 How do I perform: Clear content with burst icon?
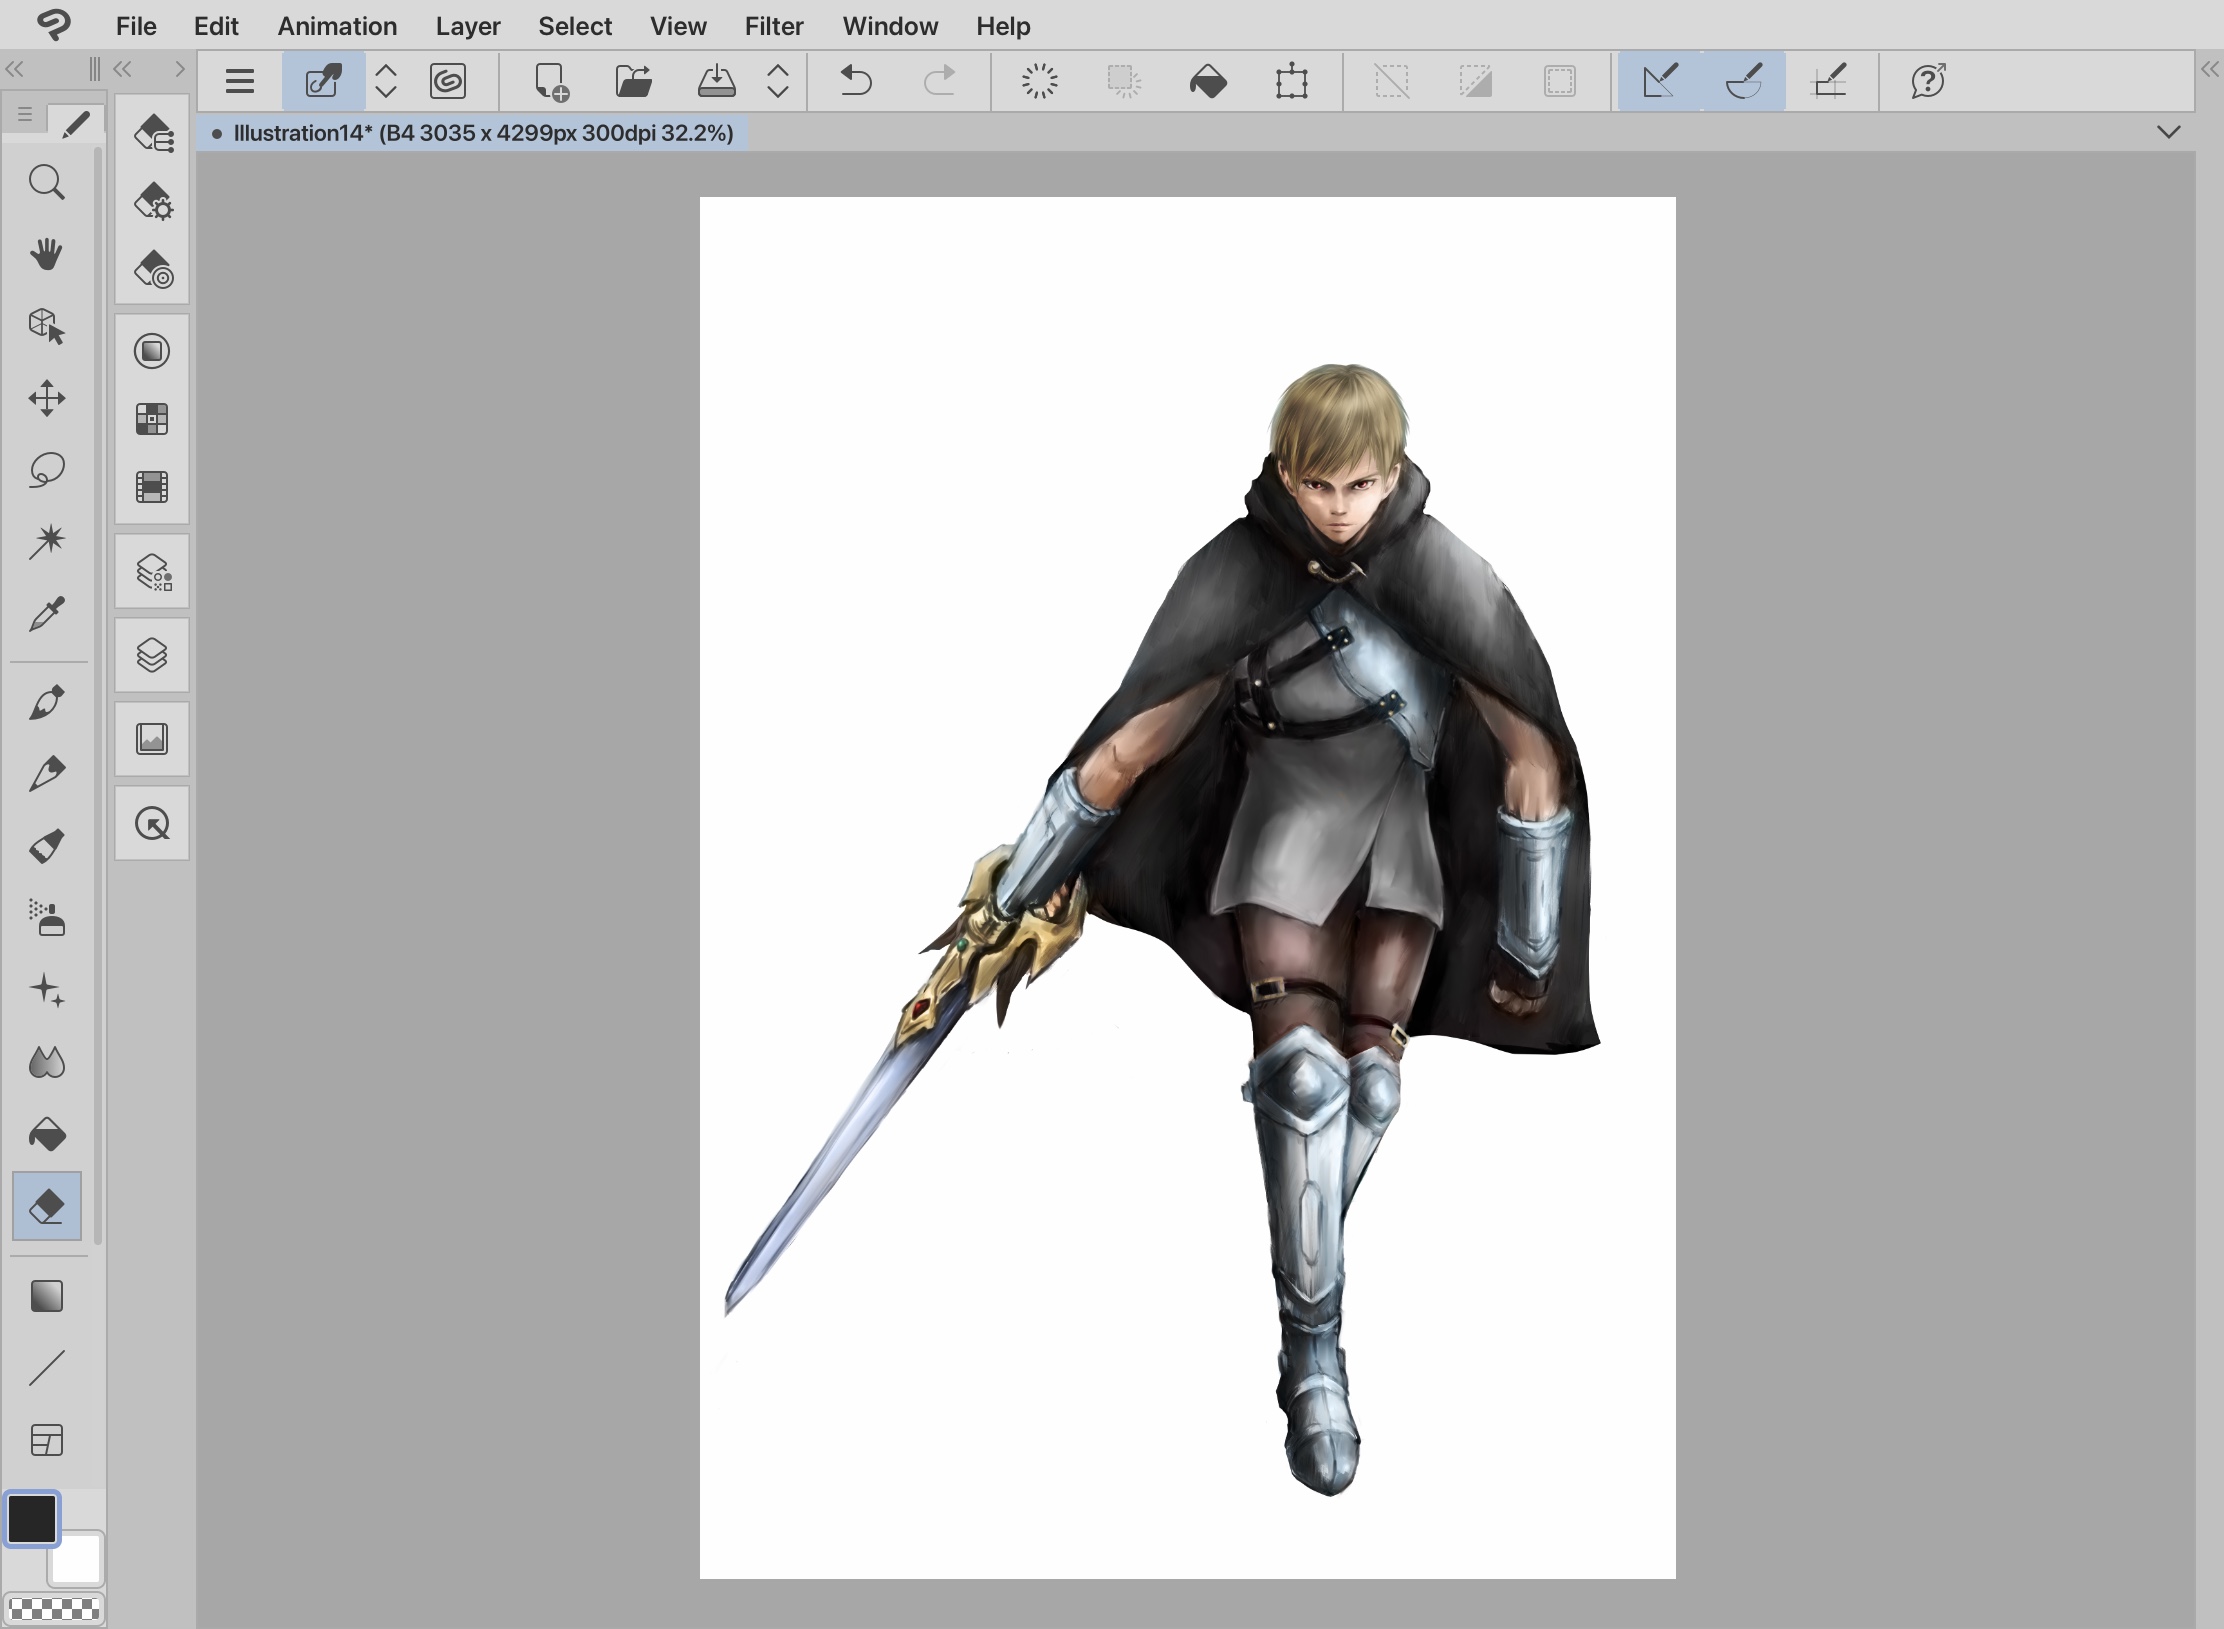(x=1040, y=81)
